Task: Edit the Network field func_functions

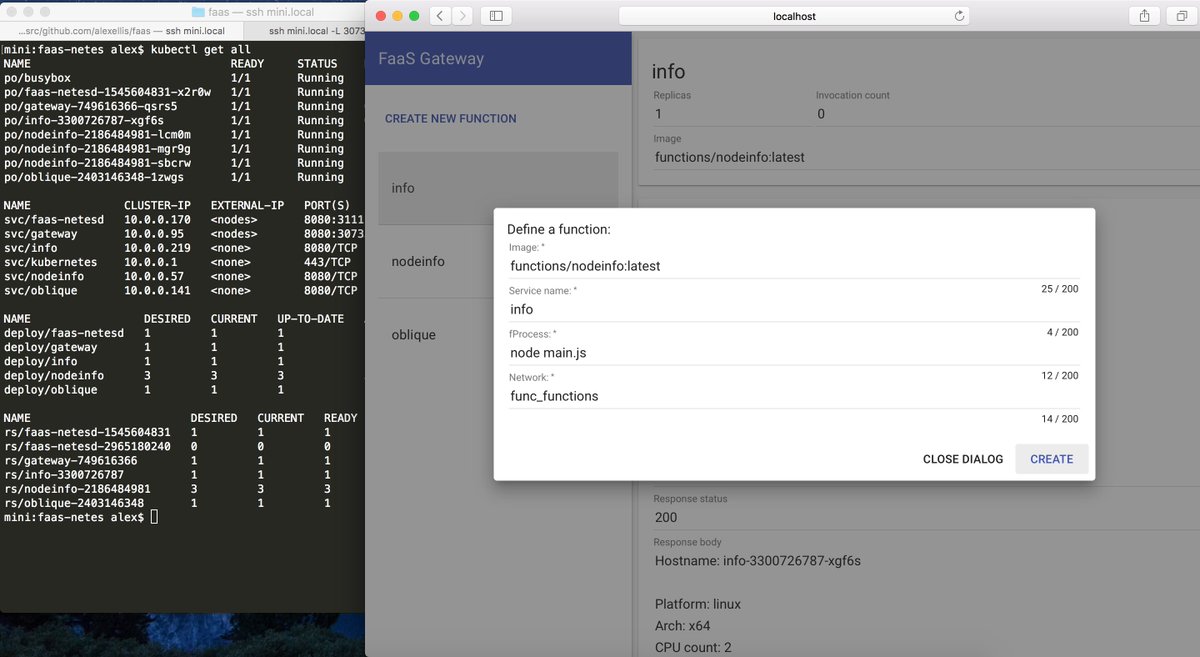Action: [x=794, y=396]
